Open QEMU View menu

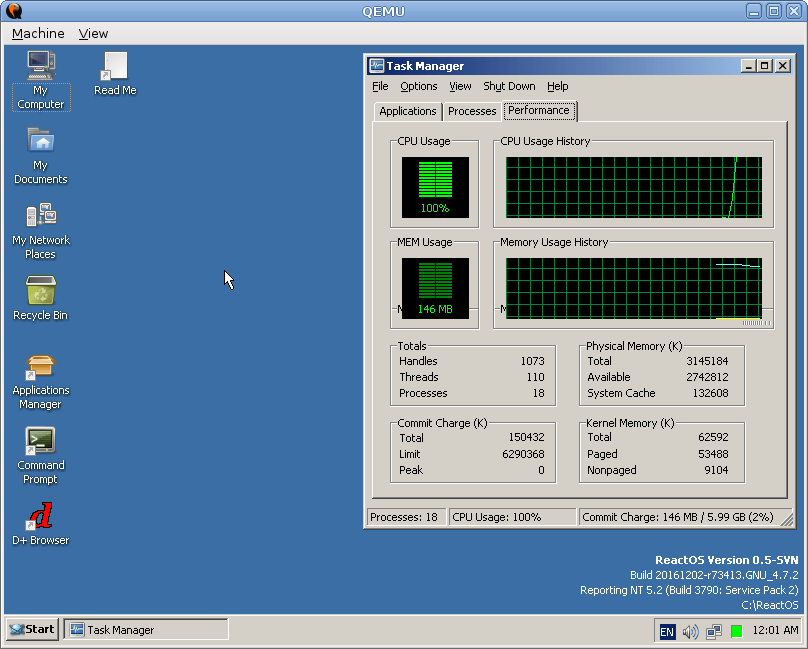93,34
